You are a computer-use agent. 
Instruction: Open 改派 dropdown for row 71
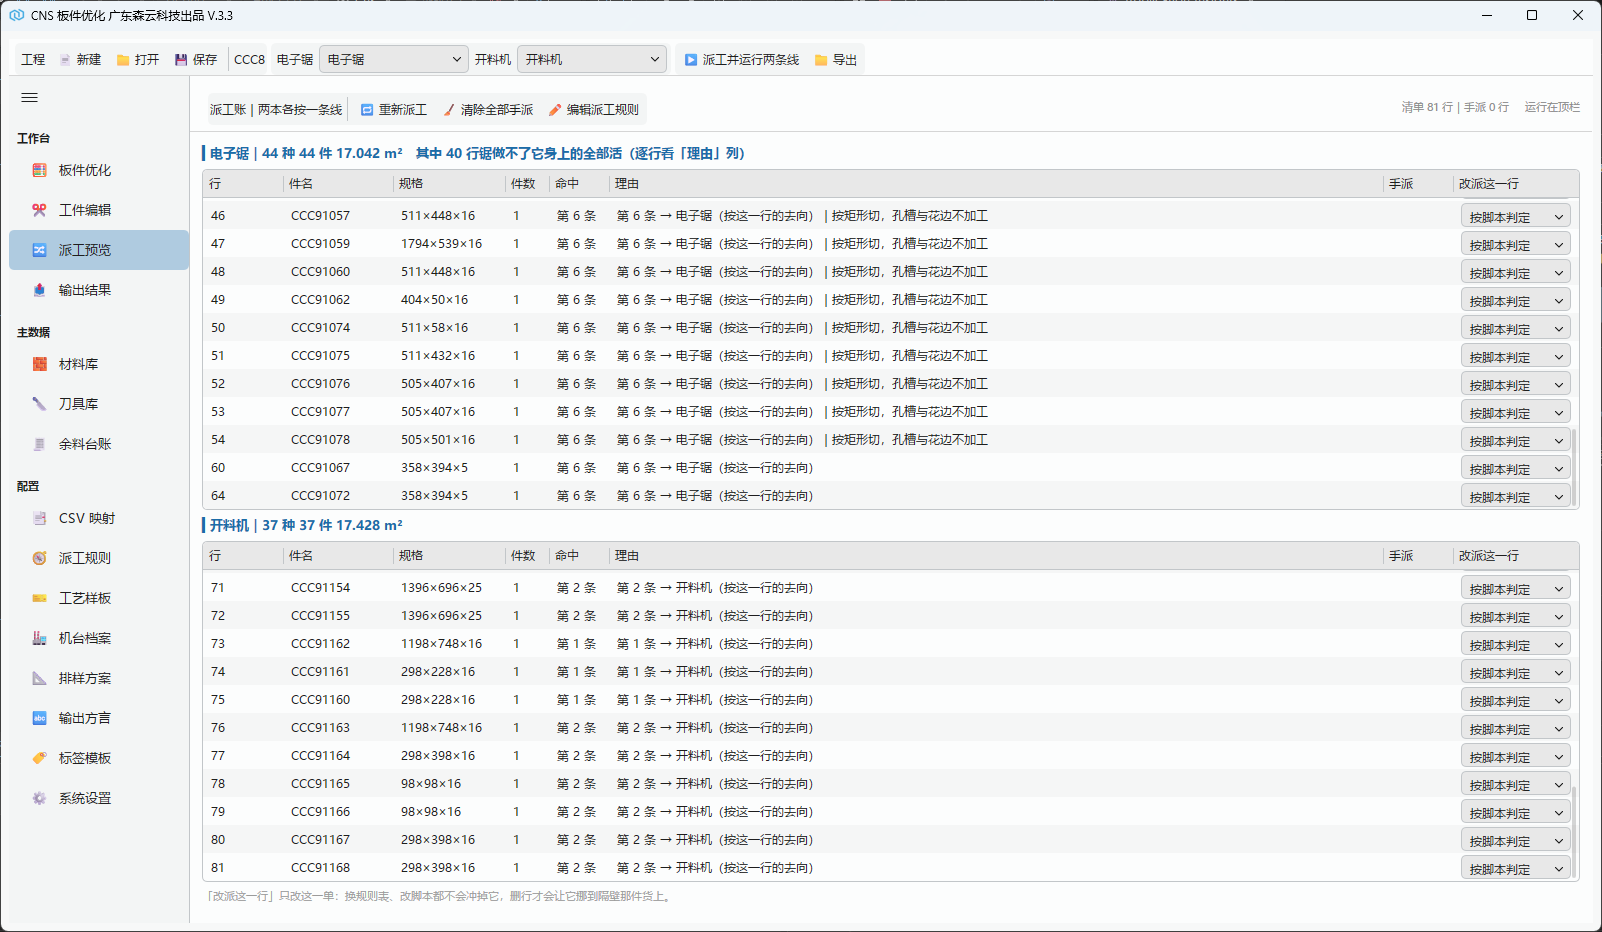1516,588
